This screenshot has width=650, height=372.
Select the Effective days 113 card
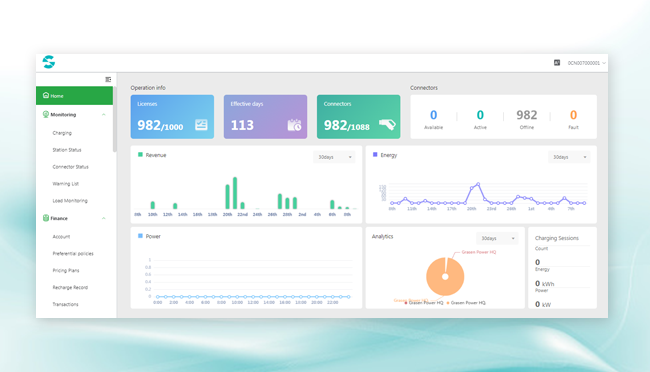click(x=265, y=117)
